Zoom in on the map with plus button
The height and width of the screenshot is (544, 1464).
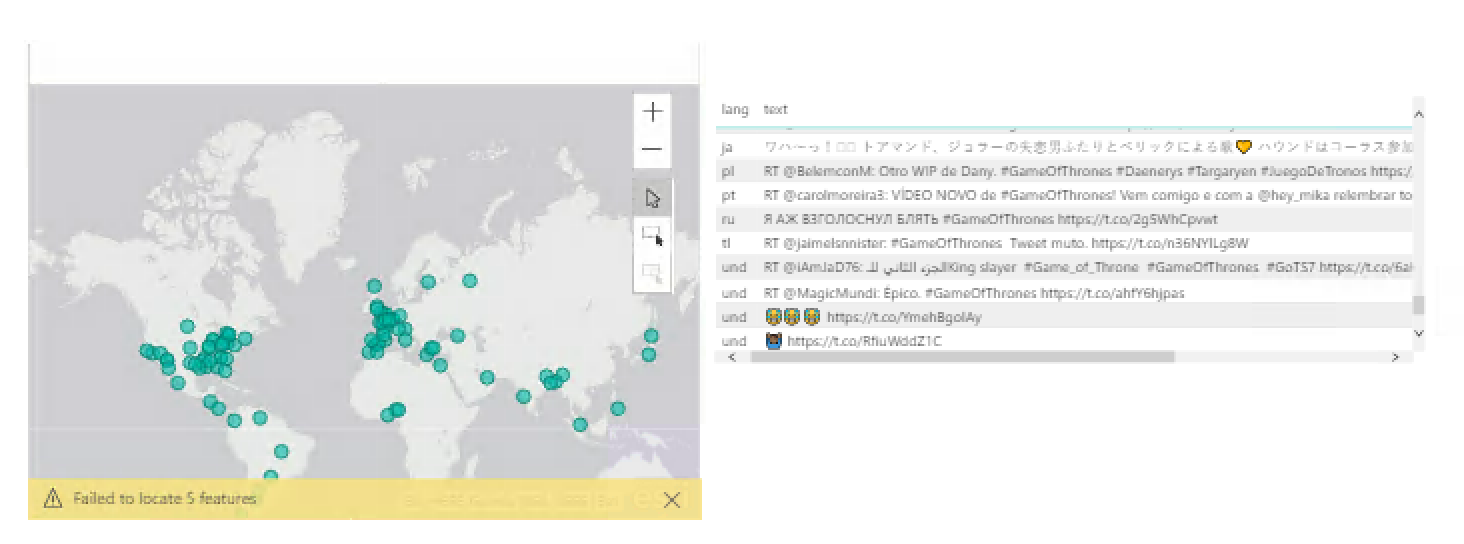(652, 111)
